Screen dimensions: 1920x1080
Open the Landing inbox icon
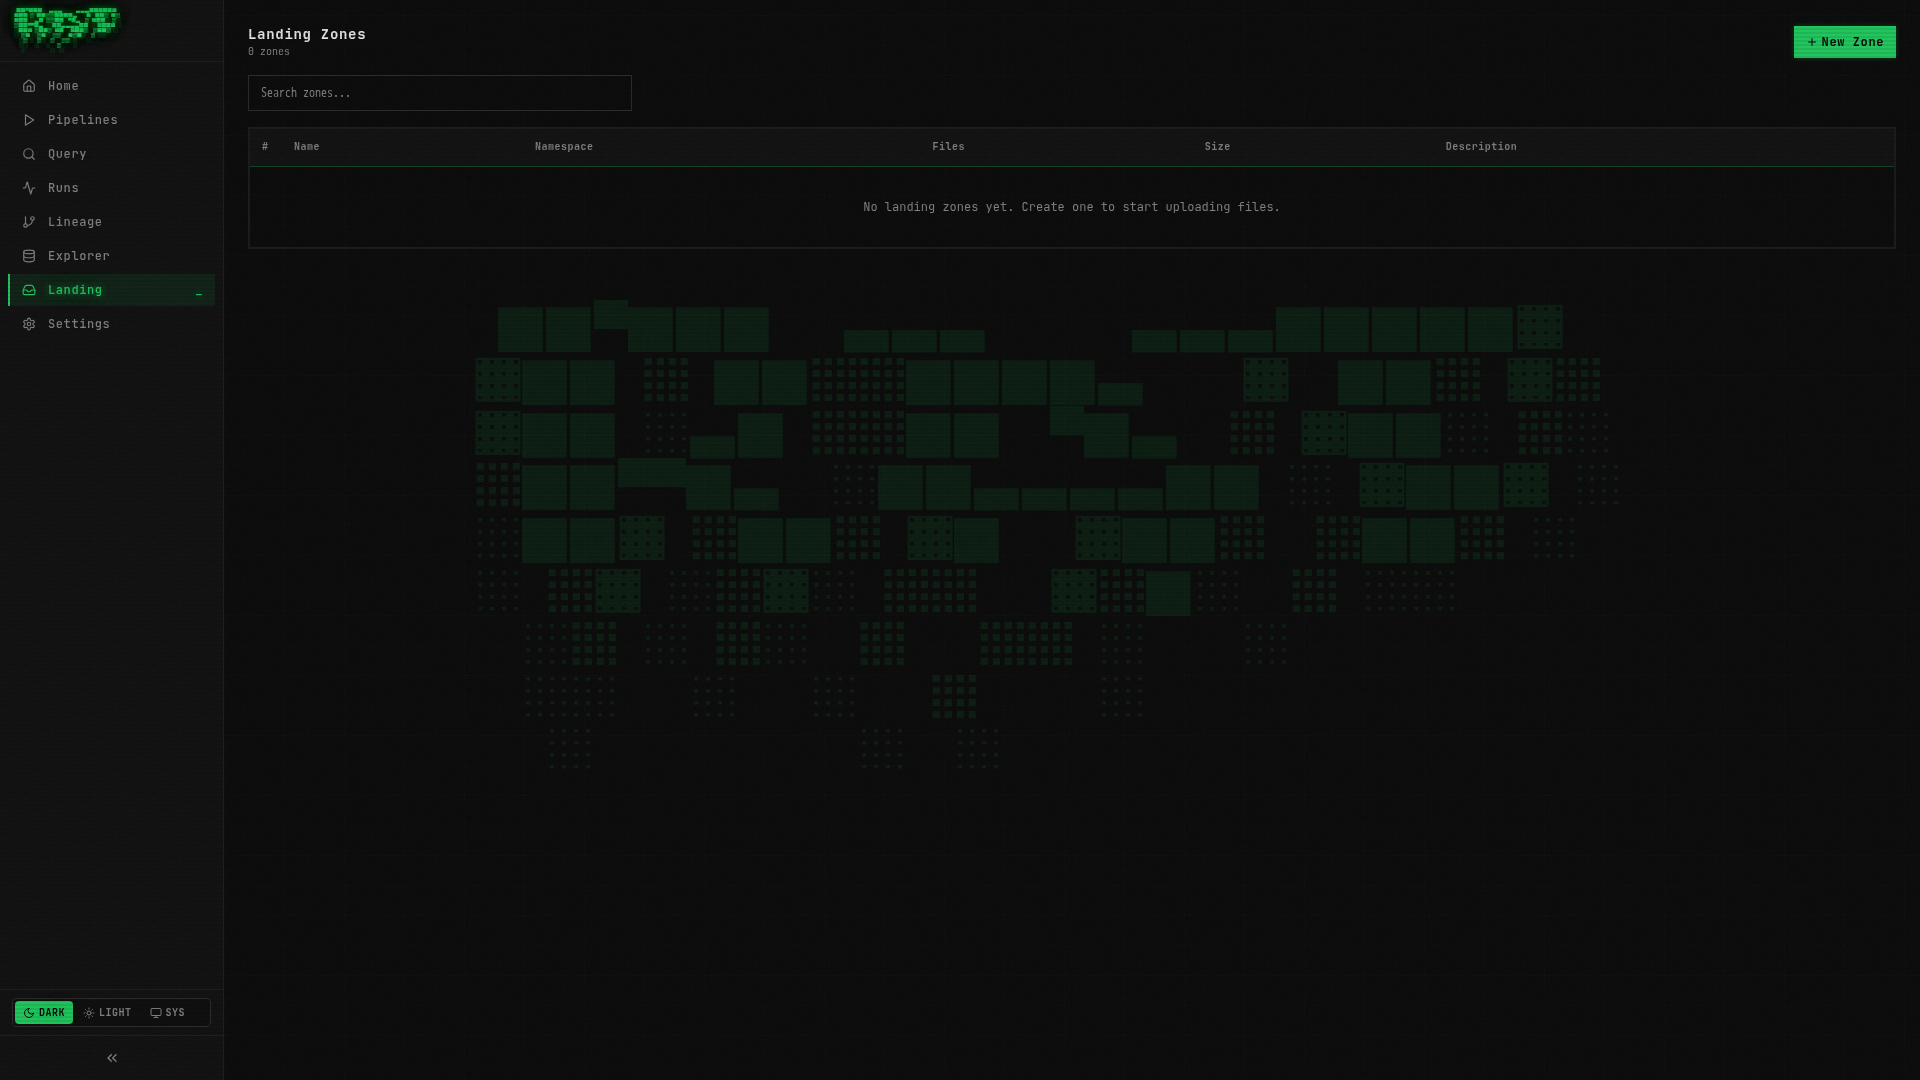(x=29, y=290)
